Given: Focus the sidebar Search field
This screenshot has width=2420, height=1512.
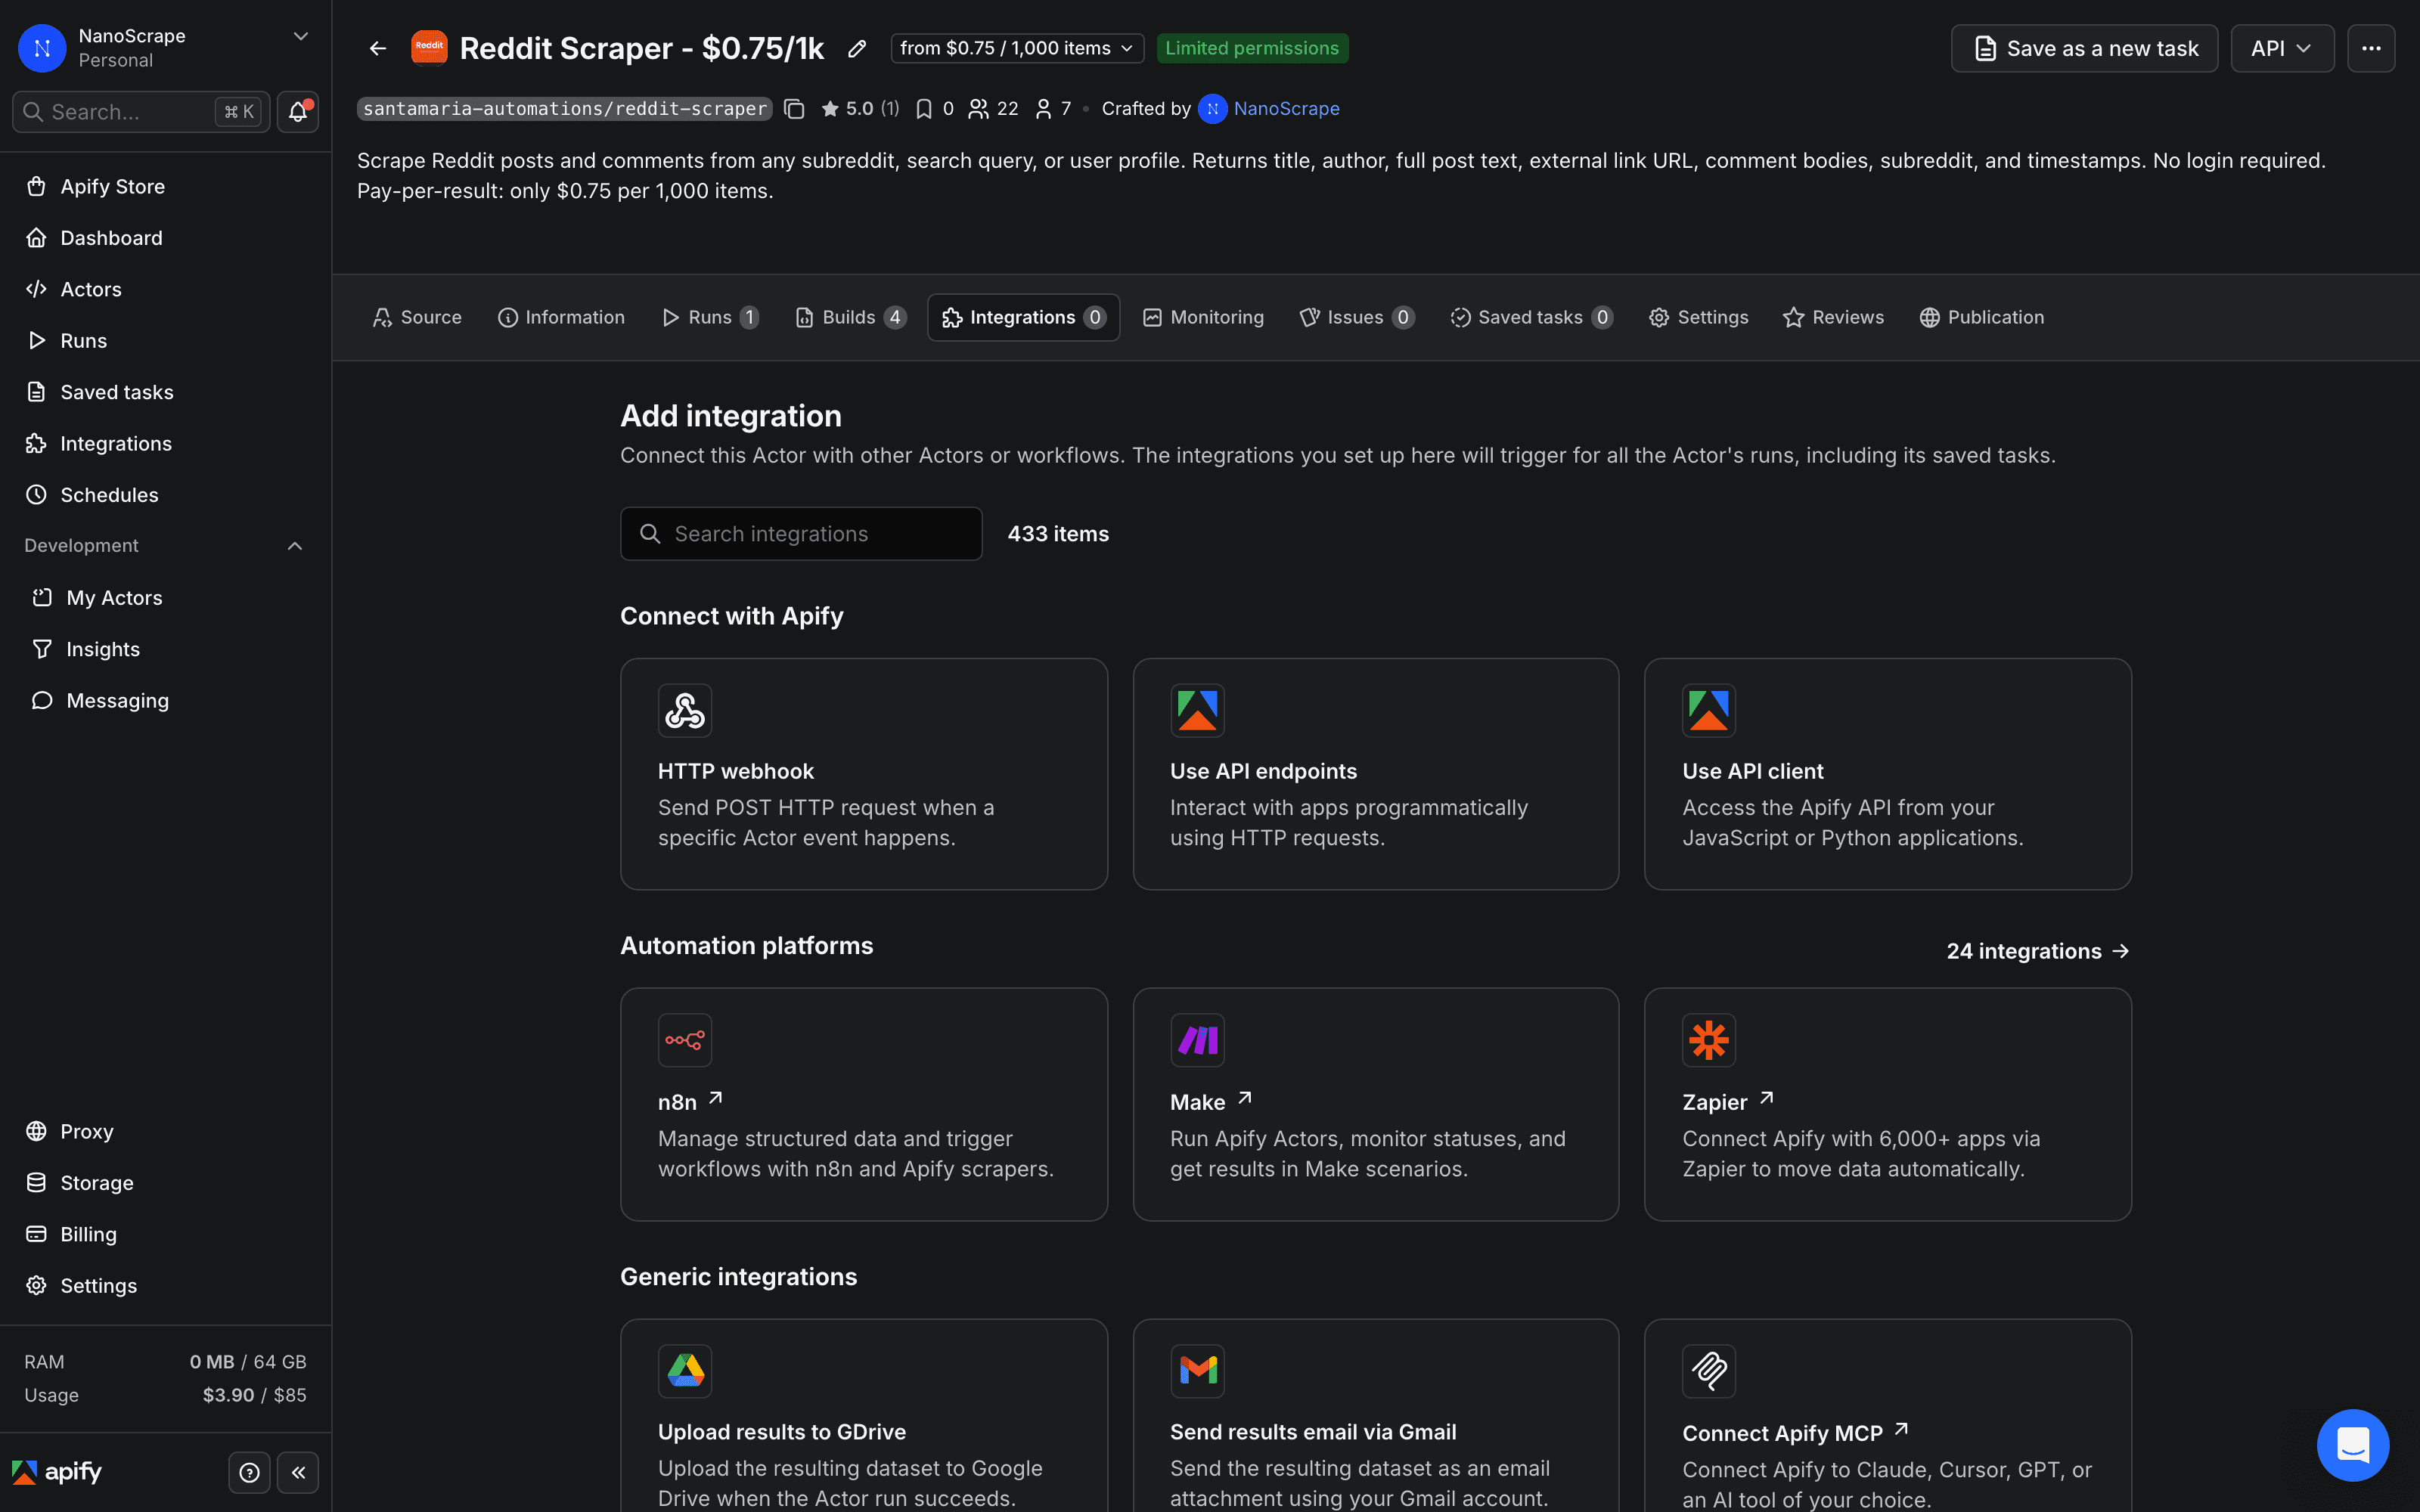Looking at the screenshot, I should pyautogui.click(x=141, y=112).
